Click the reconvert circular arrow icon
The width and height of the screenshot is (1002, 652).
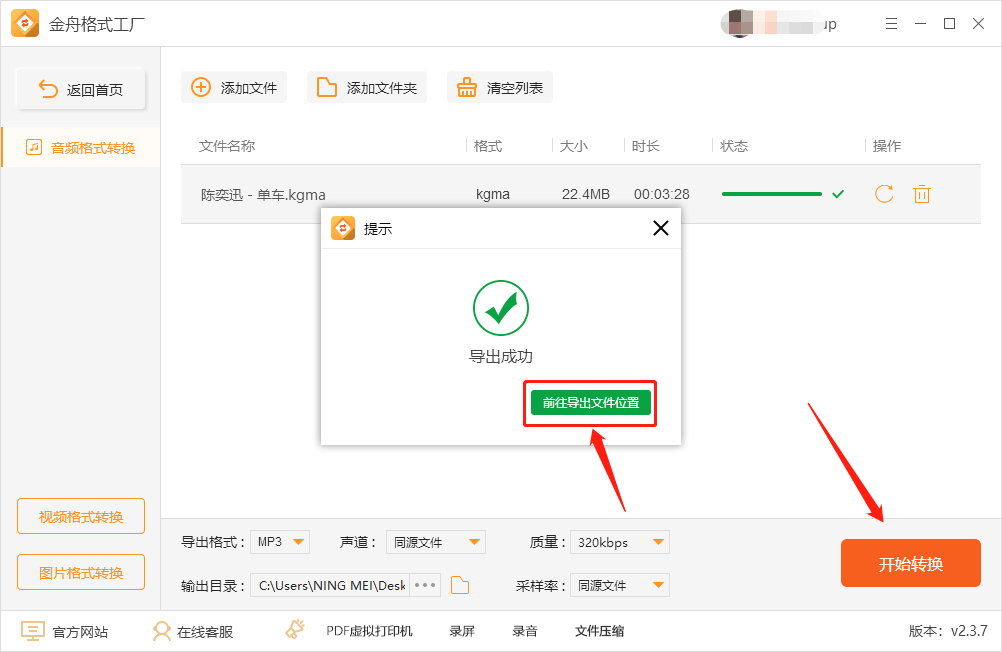coord(883,194)
